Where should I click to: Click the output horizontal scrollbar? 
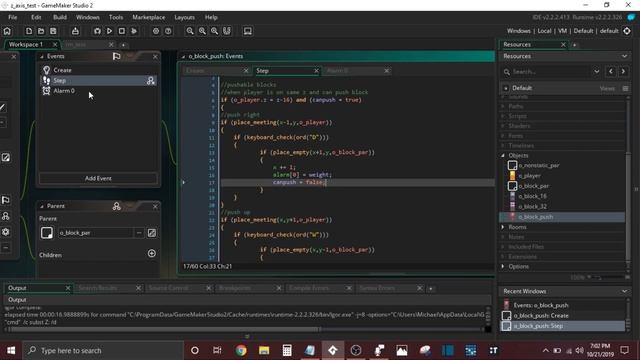pos(163,329)
